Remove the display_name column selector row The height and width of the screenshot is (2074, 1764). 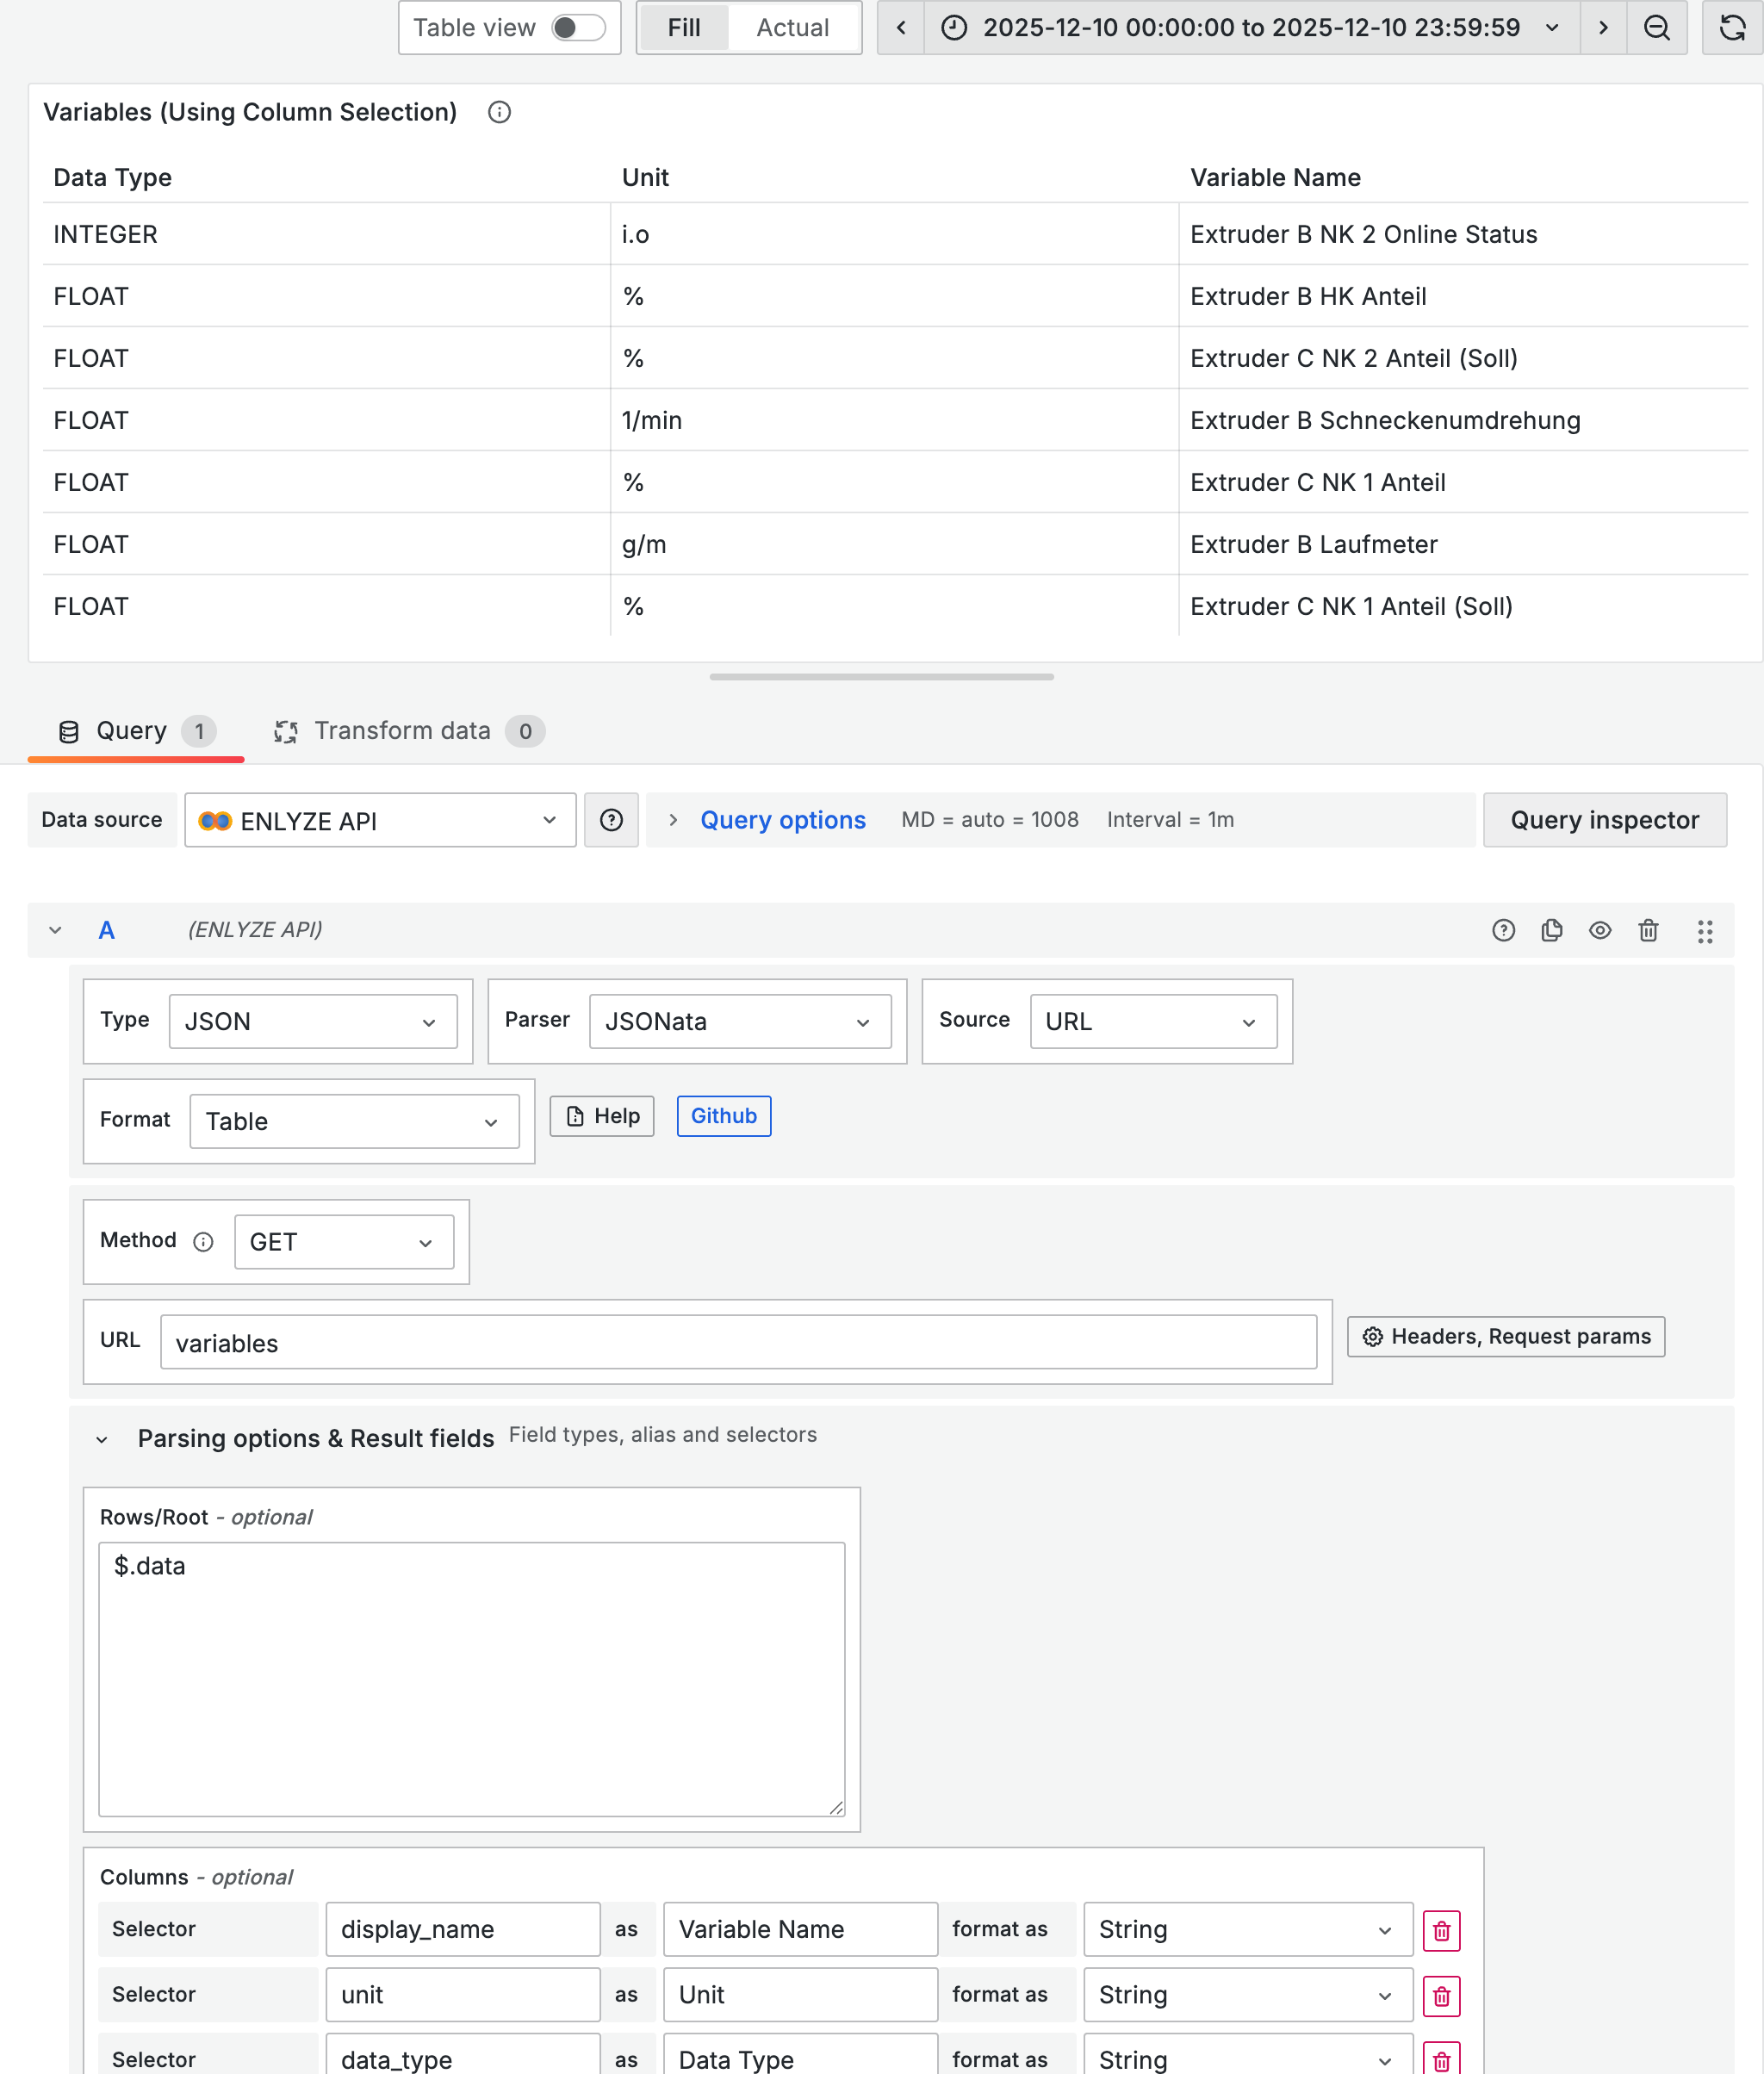(x=1441, y=1930)
